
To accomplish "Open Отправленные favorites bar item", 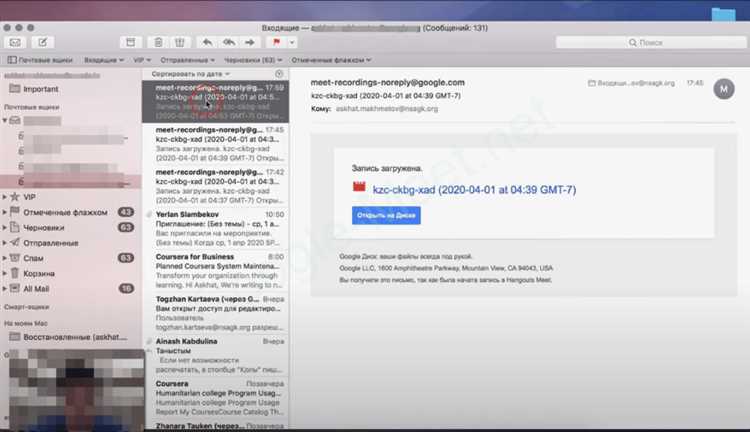I will [x=184, y=61].
